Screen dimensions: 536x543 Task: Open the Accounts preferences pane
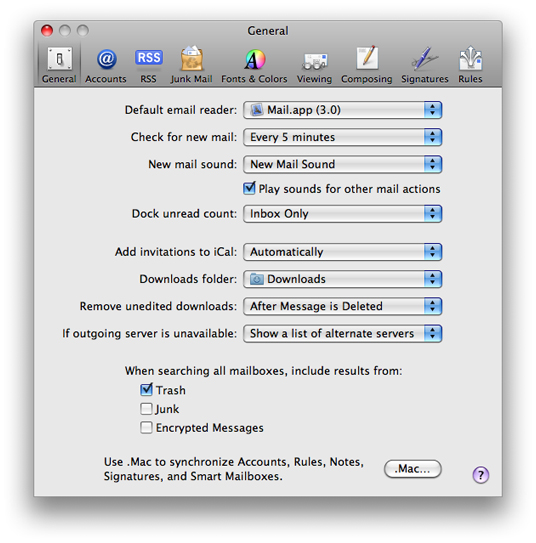click(106, 65)
